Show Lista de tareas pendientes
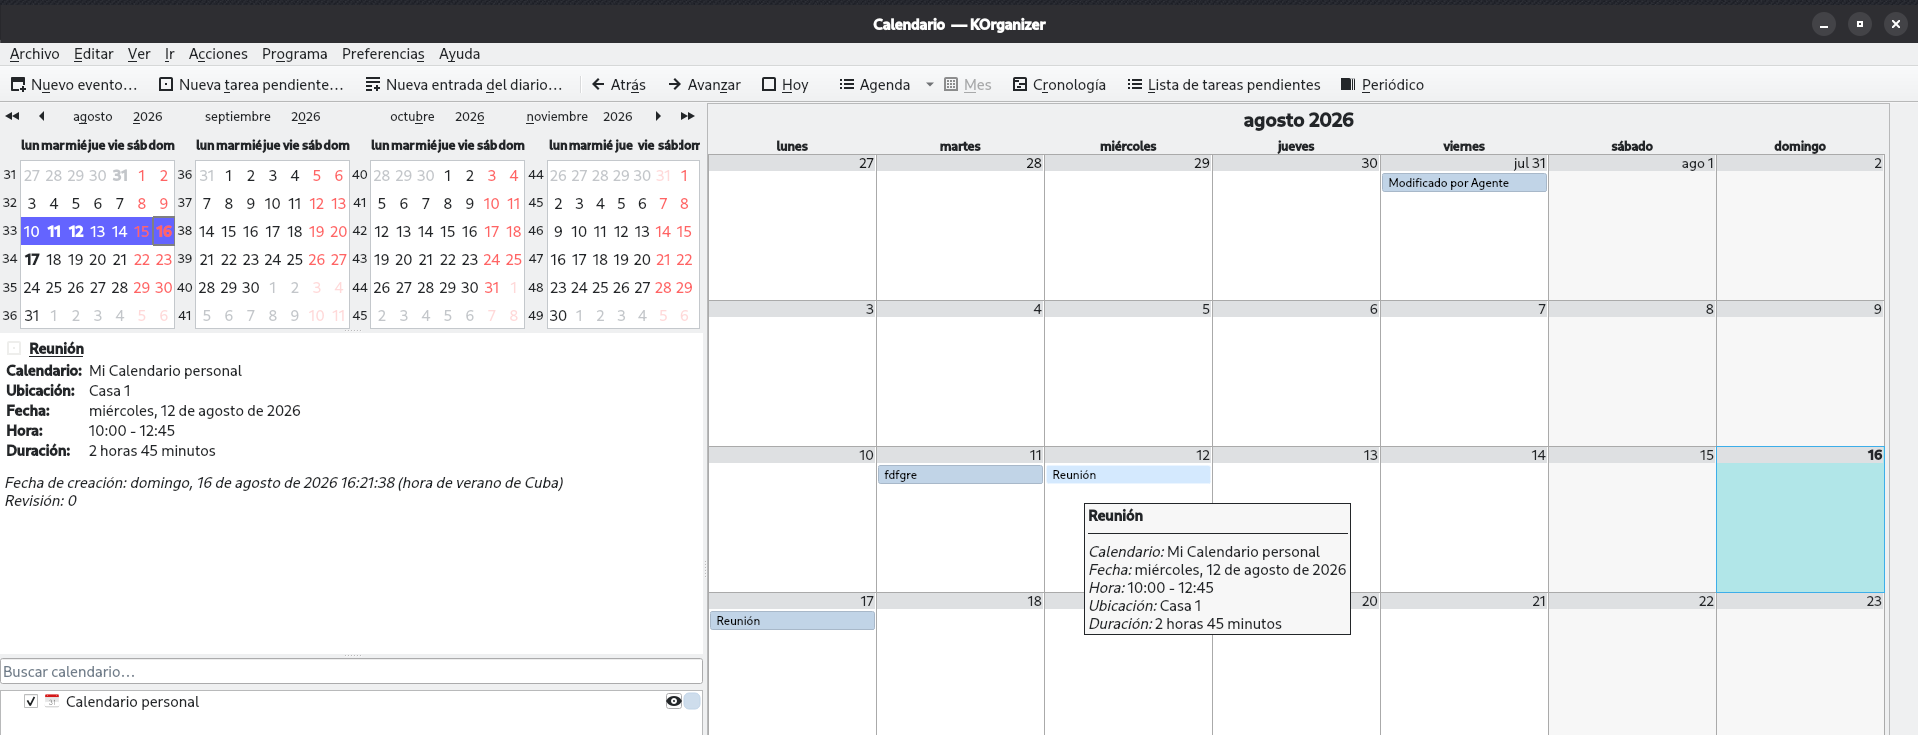The image size is (1918, 735). click(x=1224, y=85)
